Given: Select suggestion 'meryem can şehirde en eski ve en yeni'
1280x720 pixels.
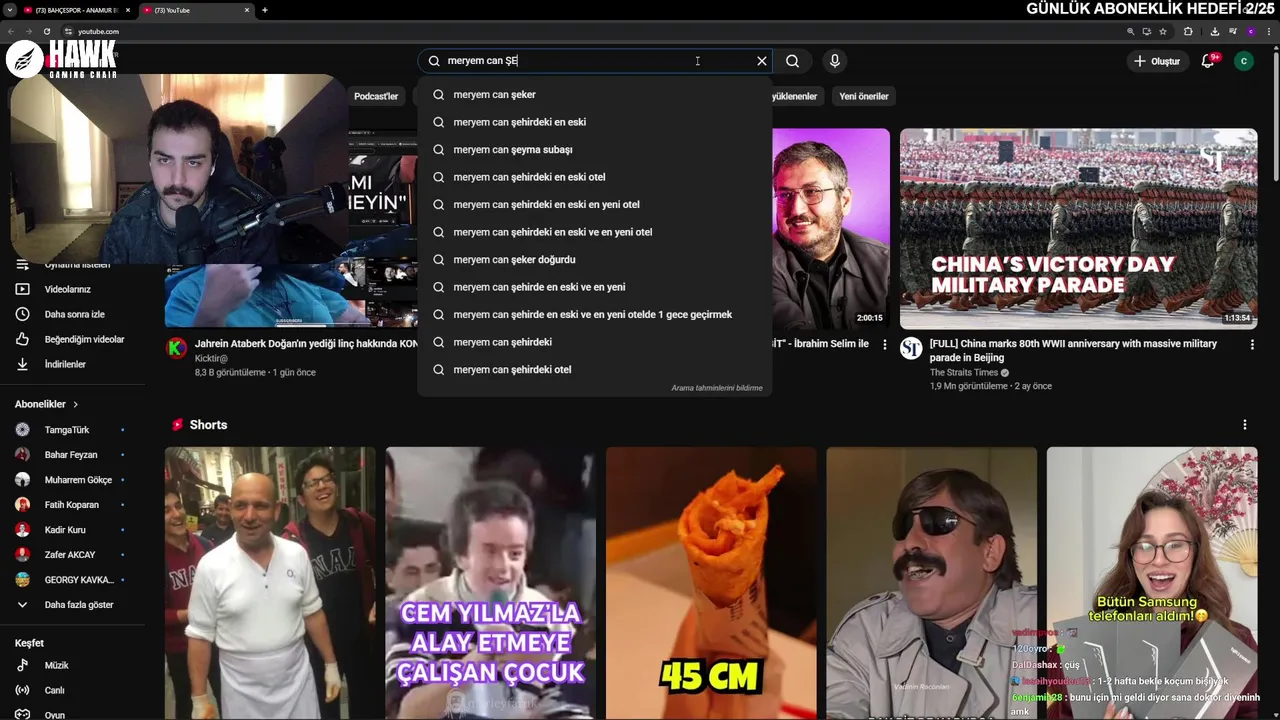Looking at the screenshot, I should [595, 287].
